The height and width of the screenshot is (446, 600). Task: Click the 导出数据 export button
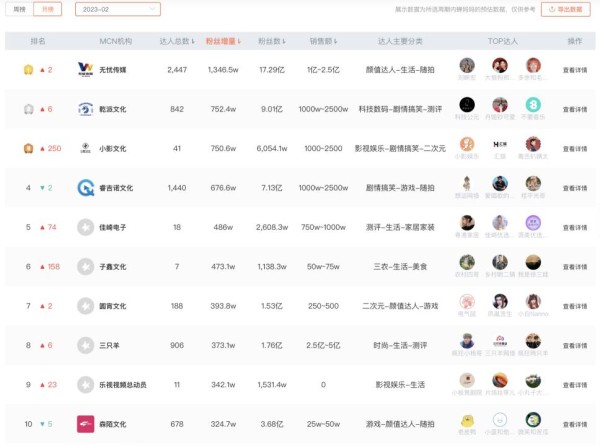[x=566, y=9]
